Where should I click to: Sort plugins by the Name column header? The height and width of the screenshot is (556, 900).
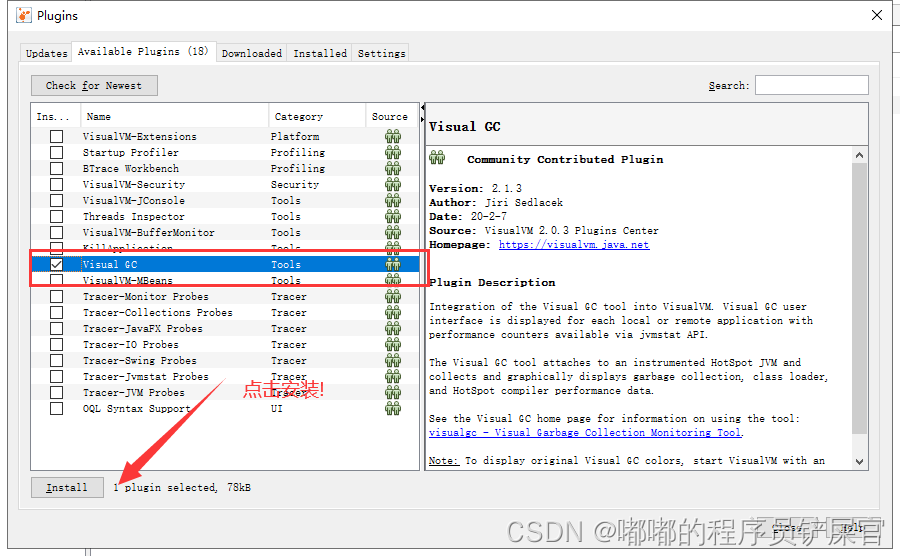(x=174, y=116)
